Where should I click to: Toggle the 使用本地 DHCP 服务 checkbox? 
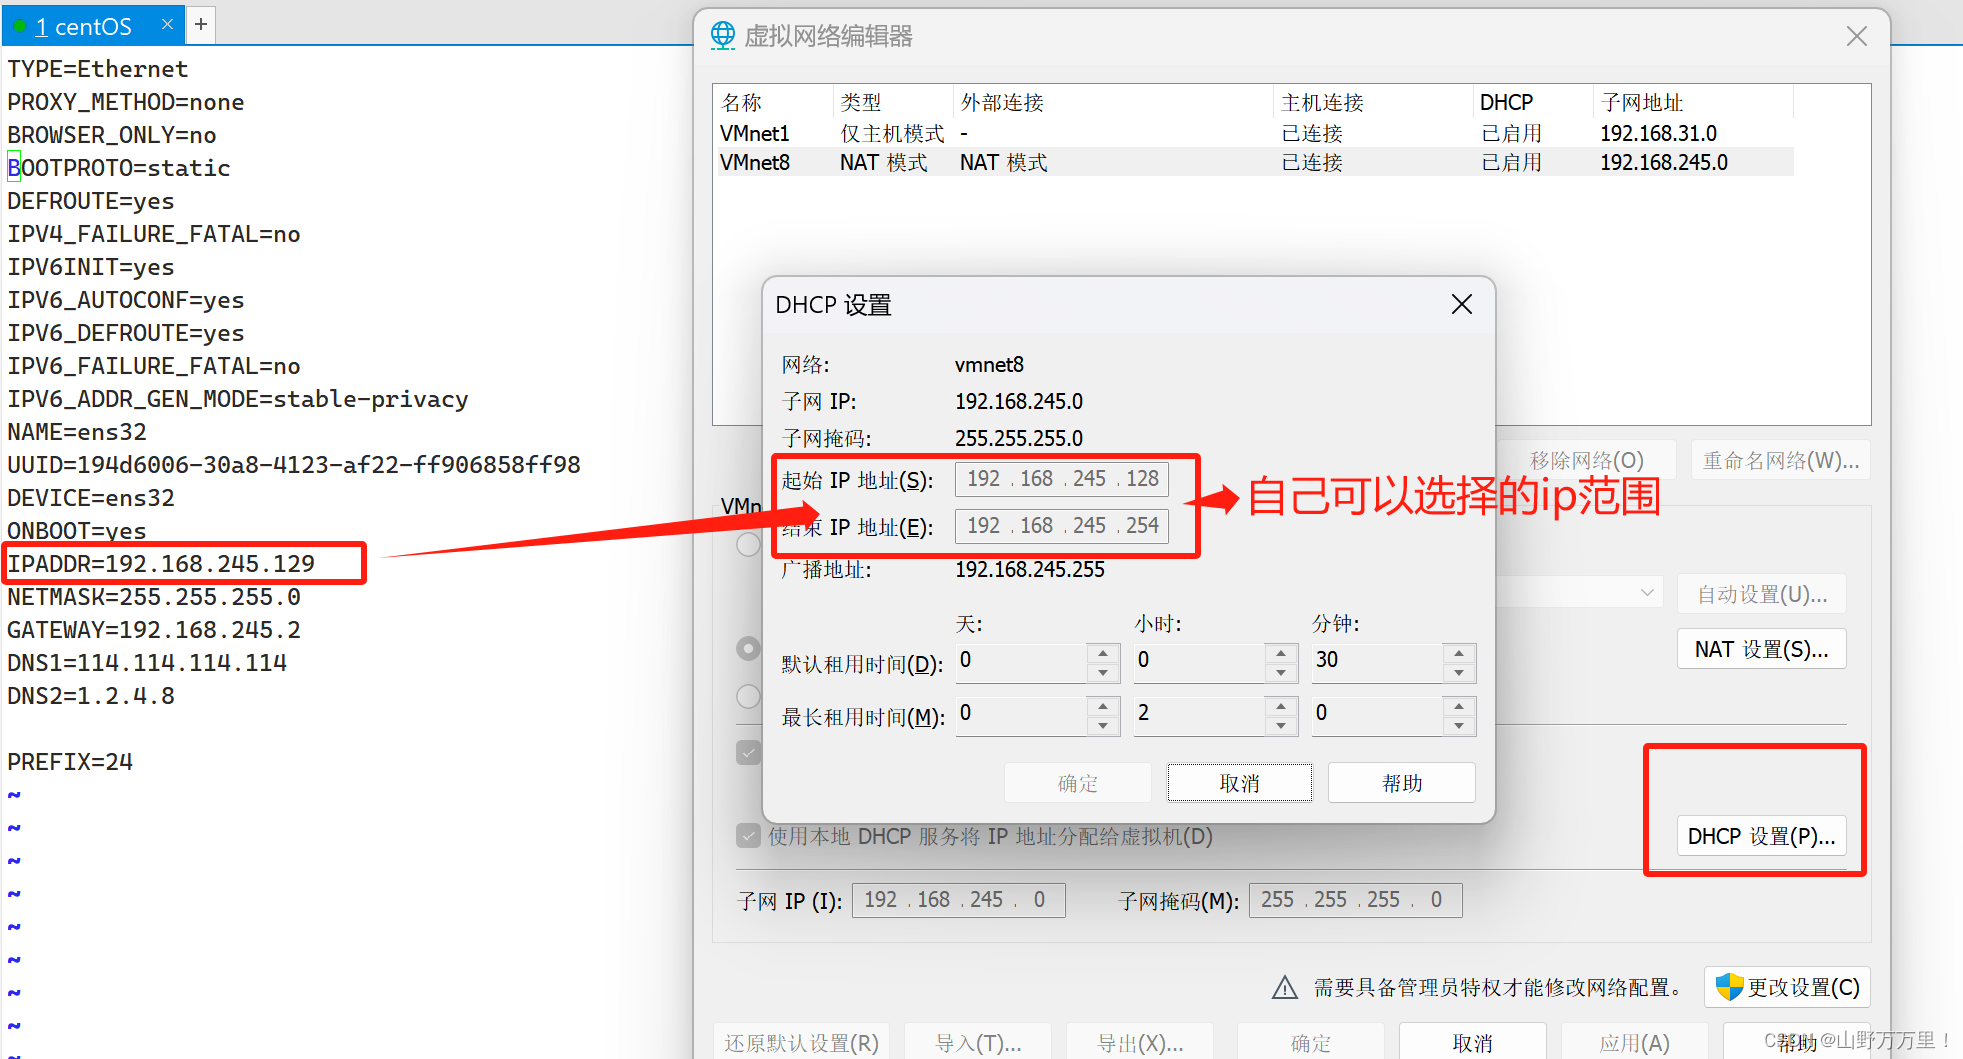click(748, 836)
